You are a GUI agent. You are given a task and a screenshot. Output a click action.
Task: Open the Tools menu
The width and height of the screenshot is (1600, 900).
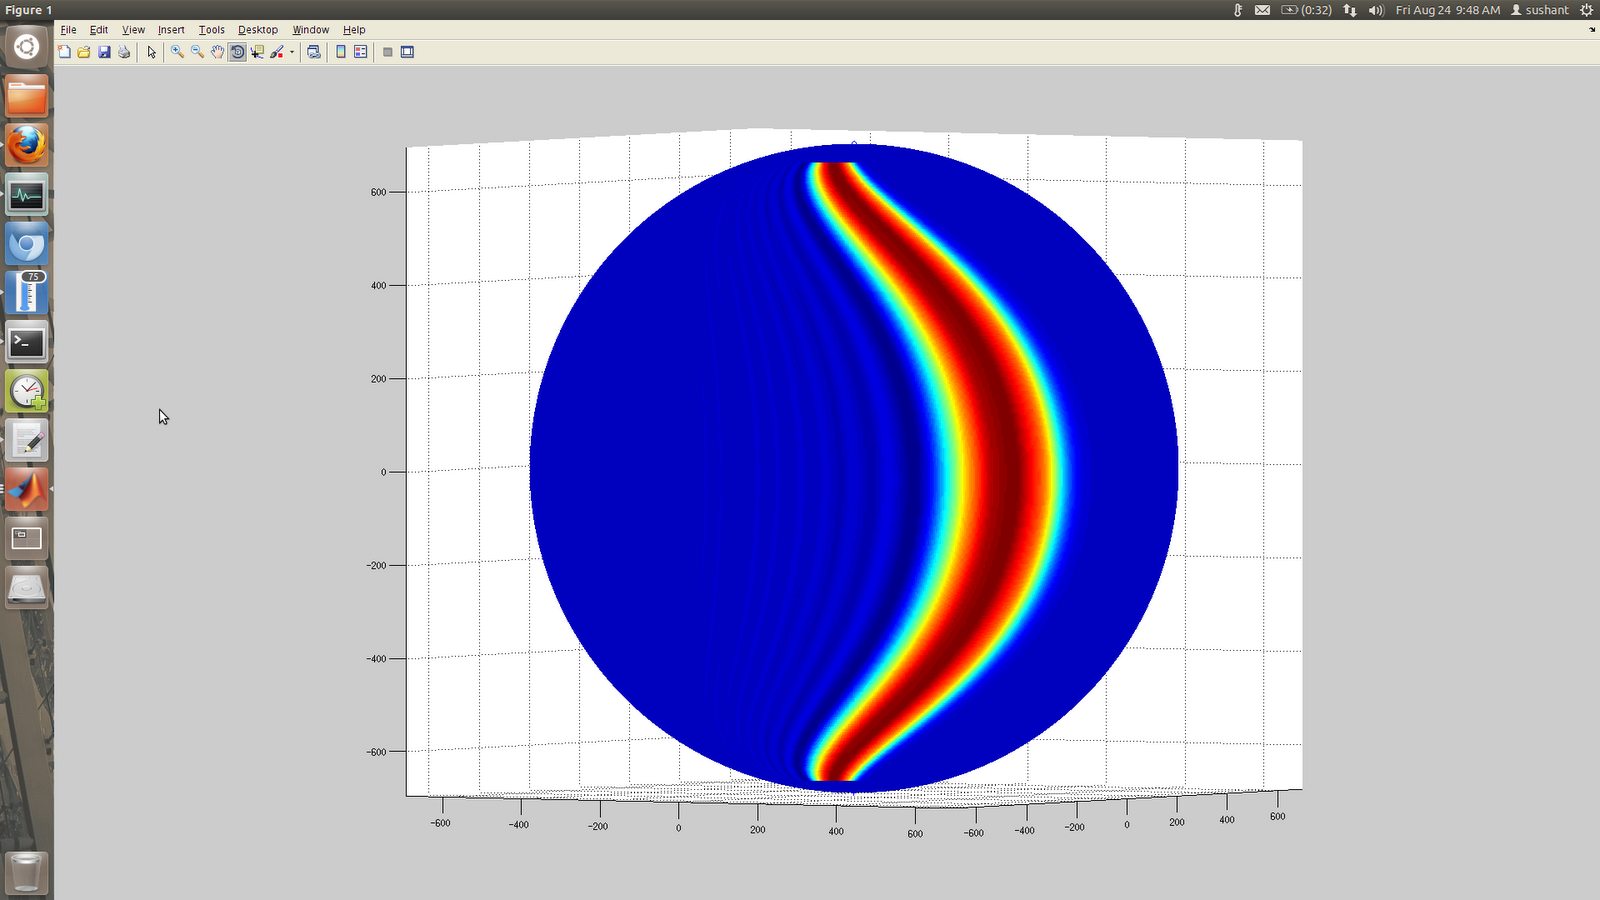coord(211,29)
